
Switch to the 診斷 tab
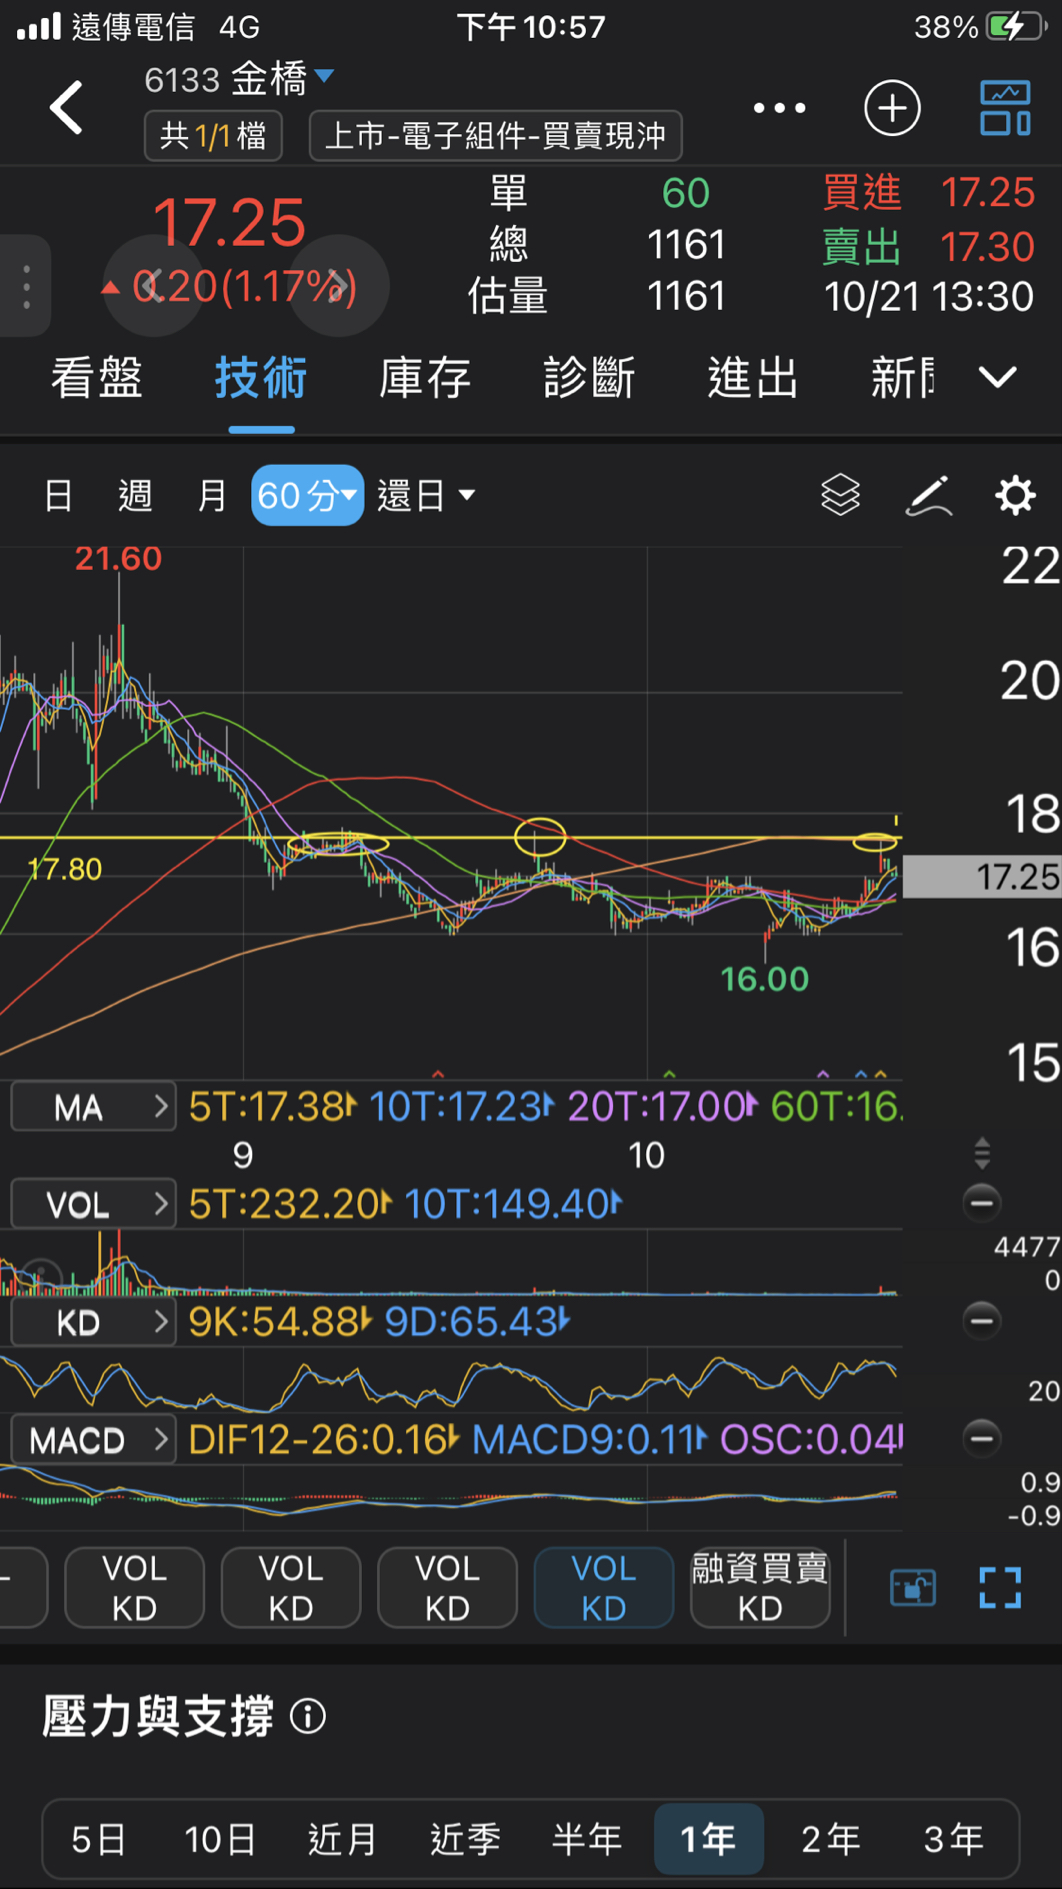(x=589, y=378)
